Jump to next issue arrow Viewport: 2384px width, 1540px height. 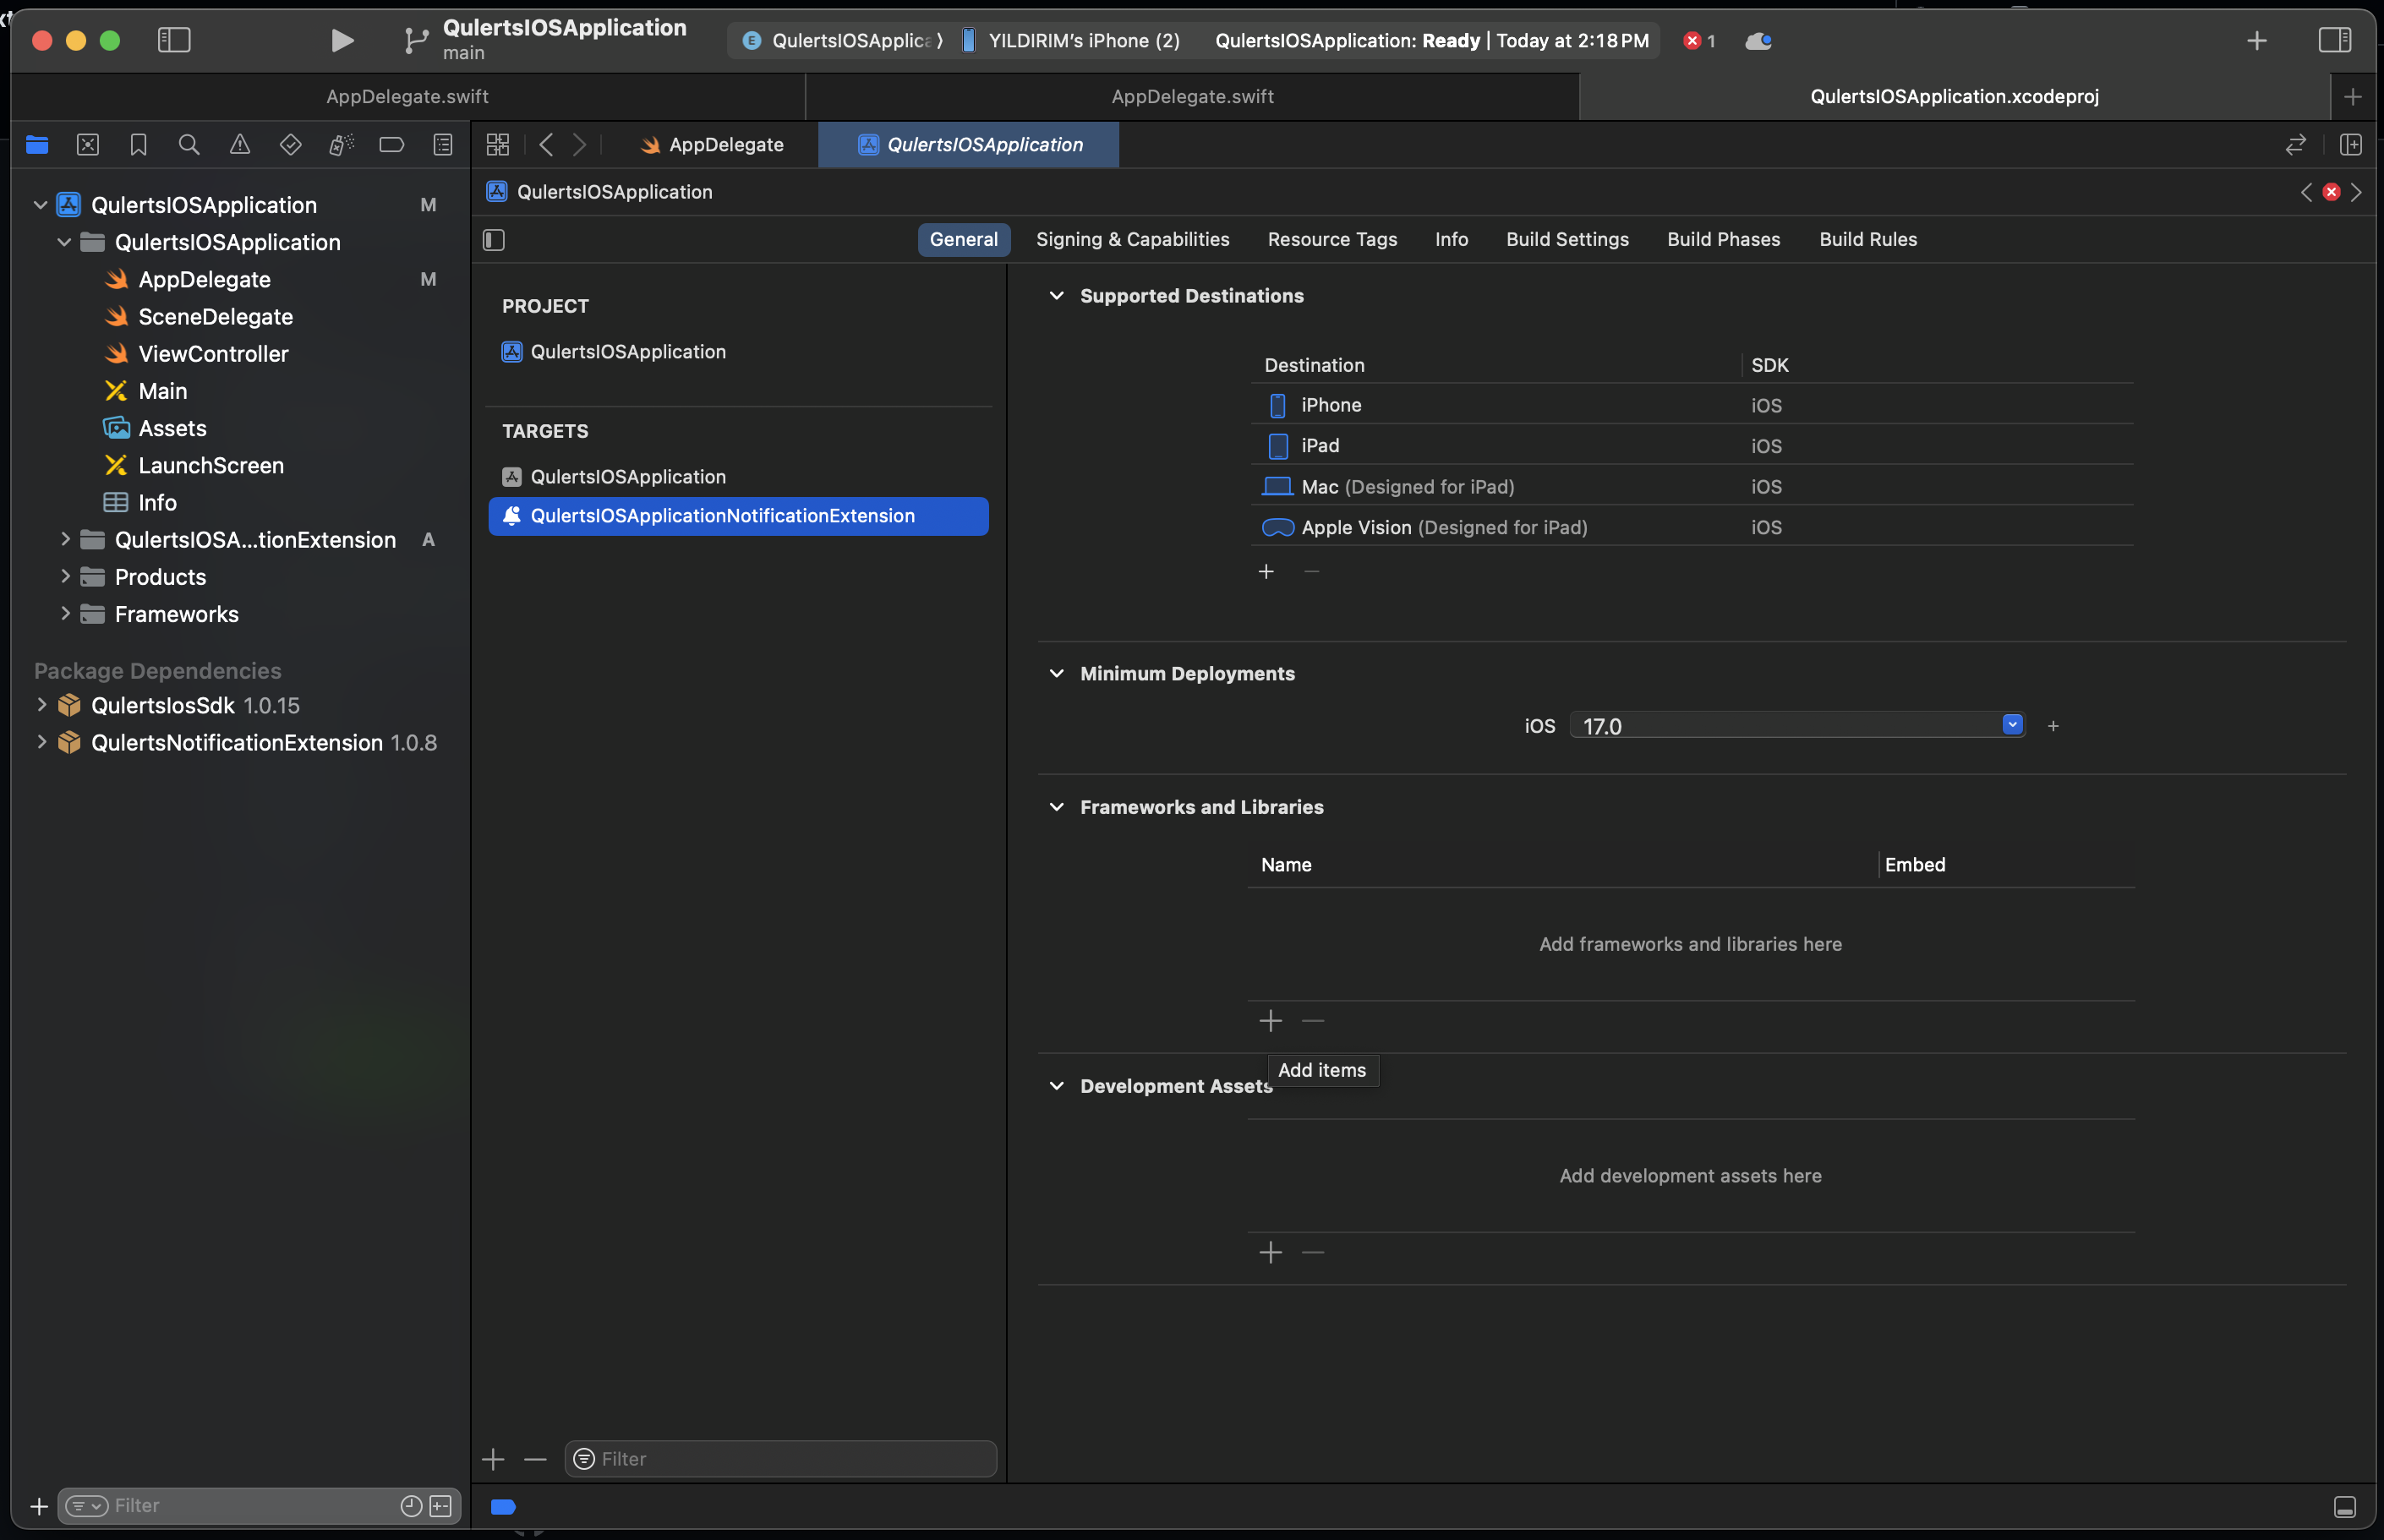[x=2356, y=192]
